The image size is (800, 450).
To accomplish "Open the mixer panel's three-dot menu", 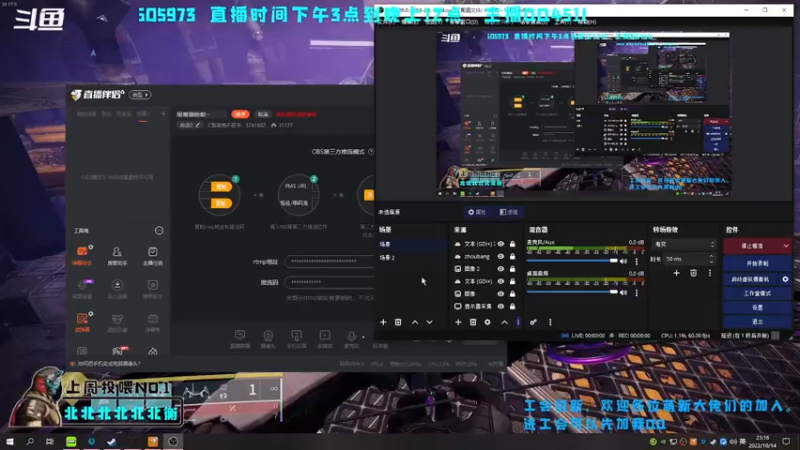I will 550,322.
